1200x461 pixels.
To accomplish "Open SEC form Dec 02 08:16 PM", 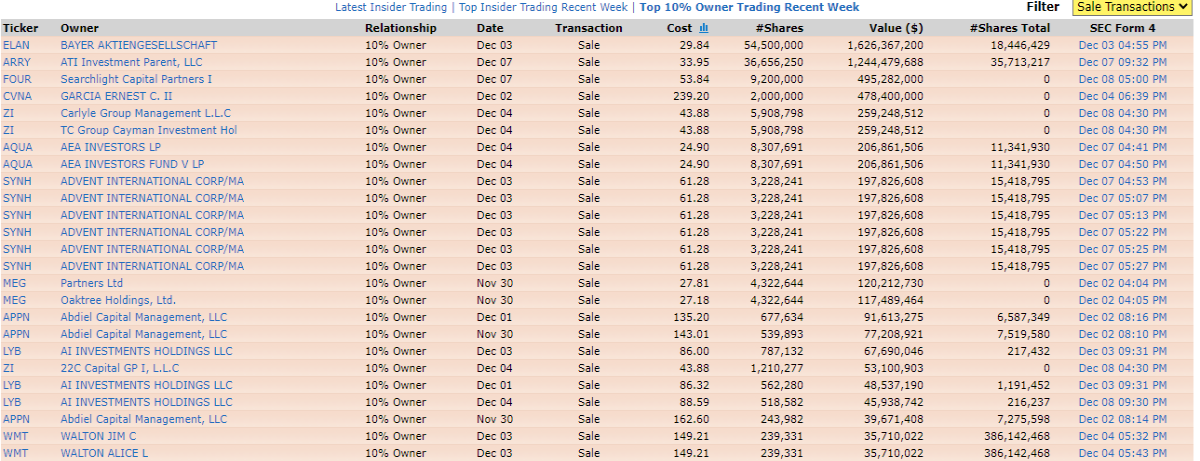I will 1122,317.
